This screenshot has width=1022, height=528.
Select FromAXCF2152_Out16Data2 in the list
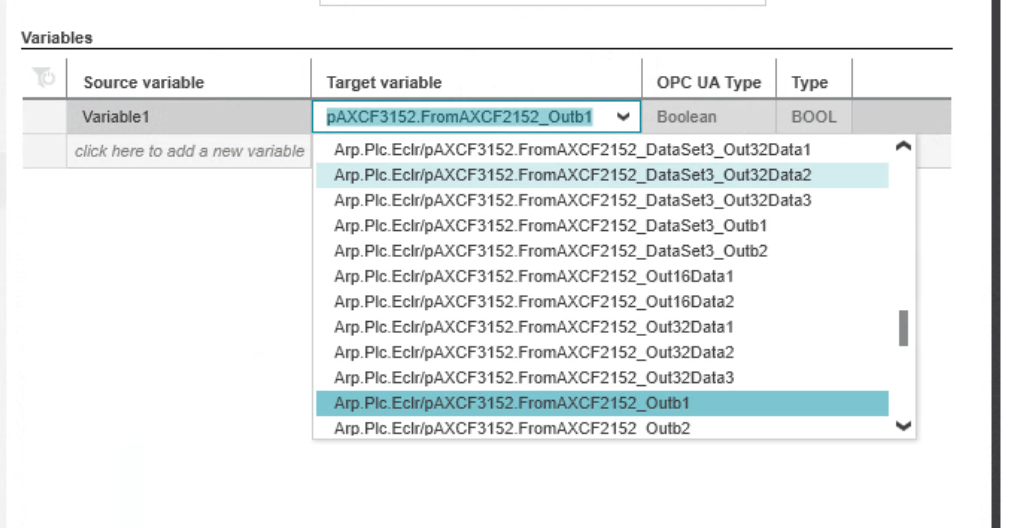click(x=602, y=302)
